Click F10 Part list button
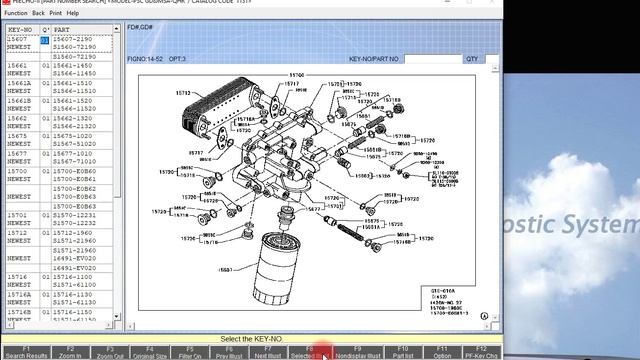 point(403,352)
